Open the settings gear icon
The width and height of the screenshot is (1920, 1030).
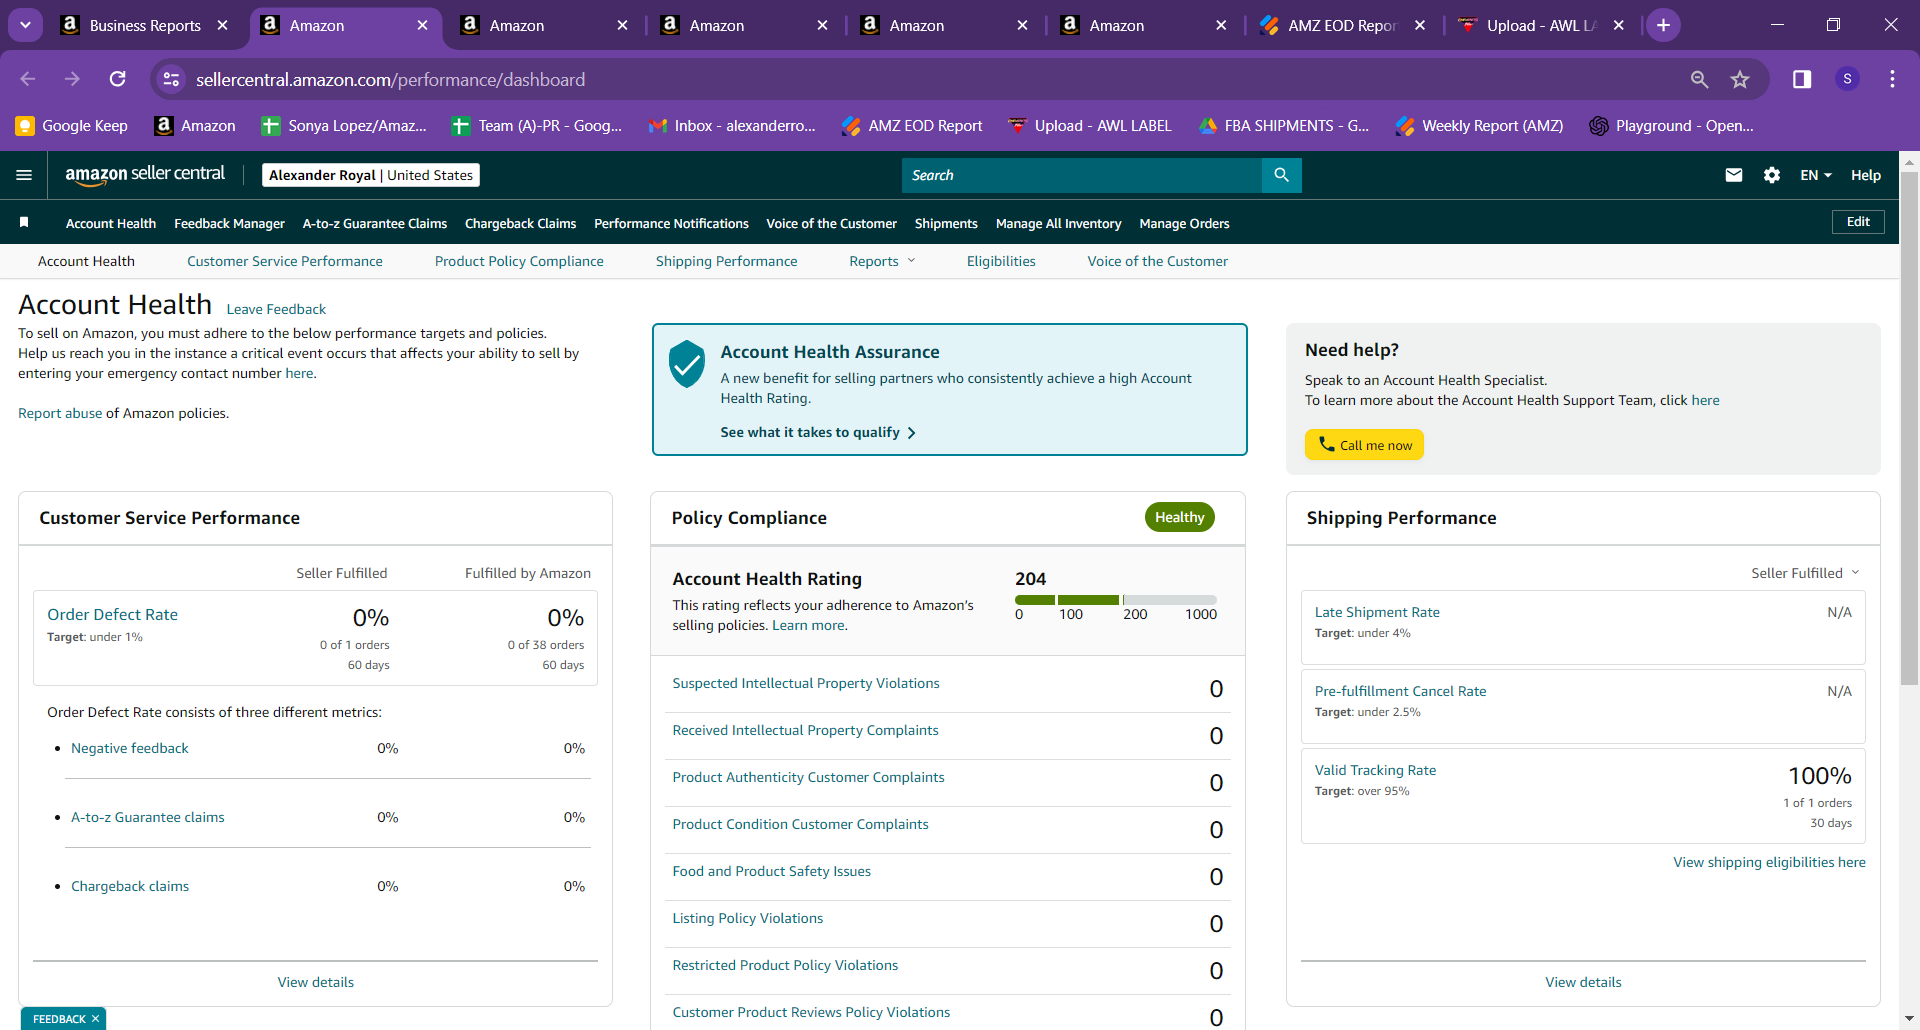coord(1772,175)
